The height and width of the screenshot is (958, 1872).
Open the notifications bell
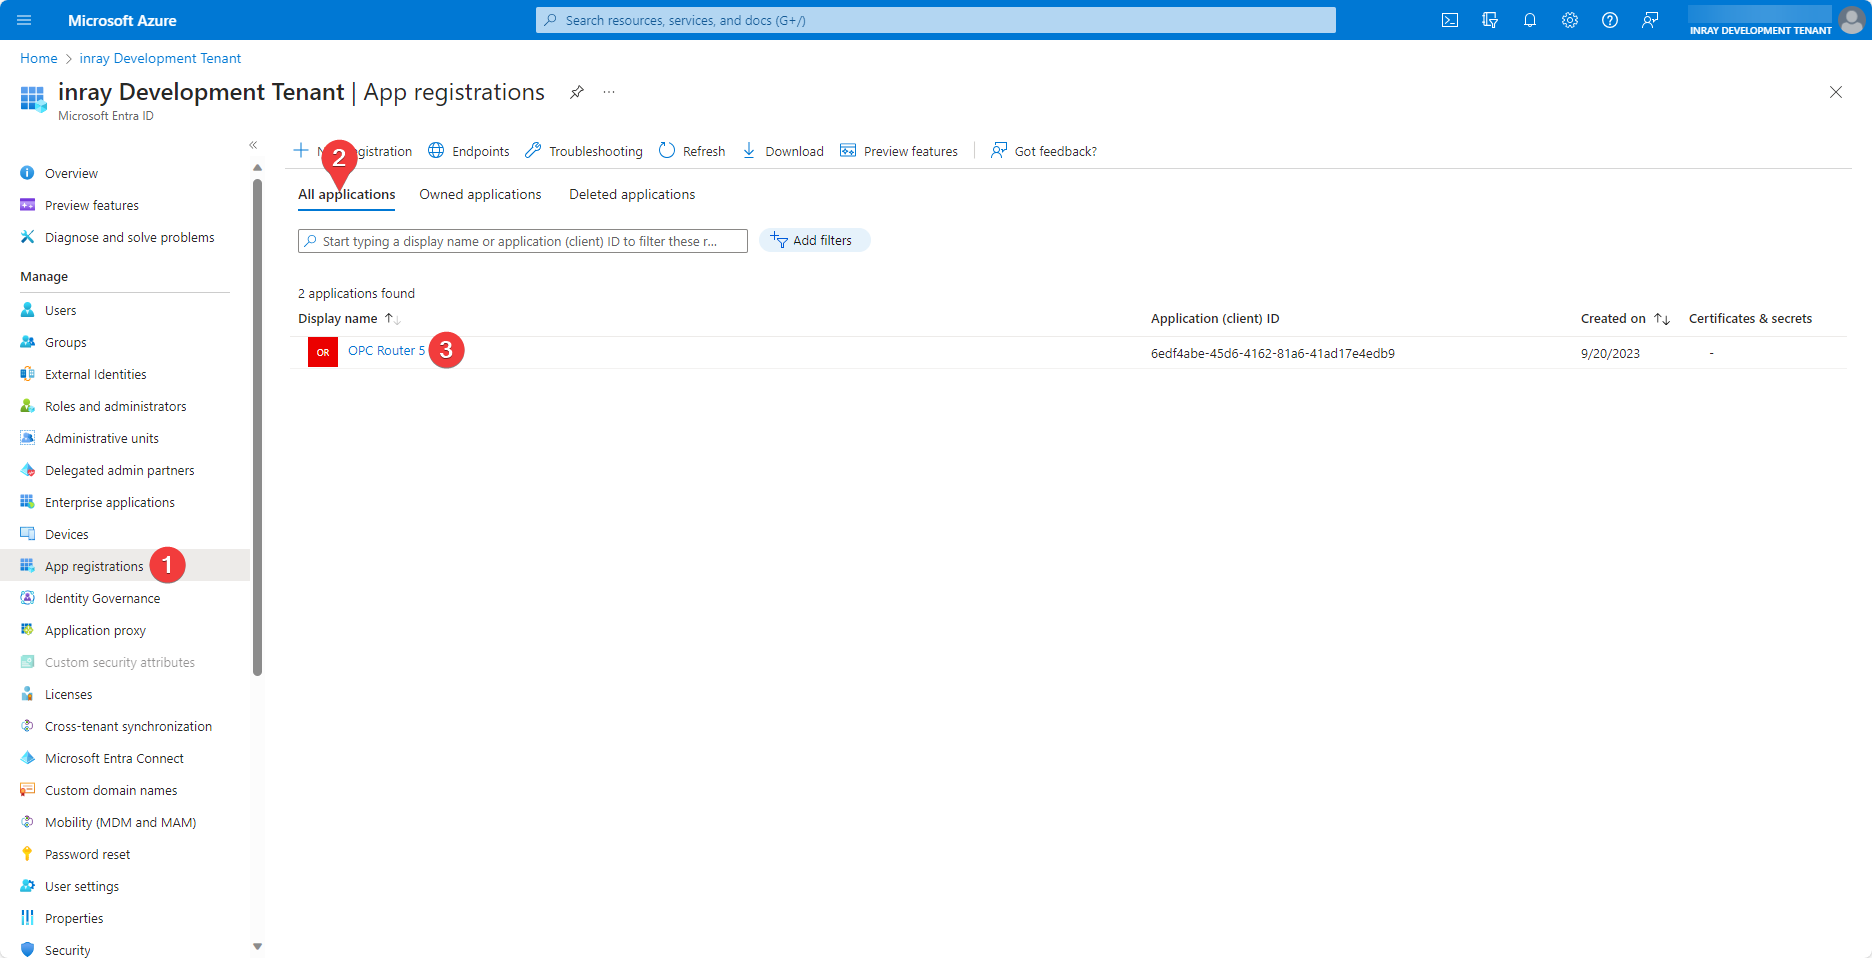pos(1530,20)
